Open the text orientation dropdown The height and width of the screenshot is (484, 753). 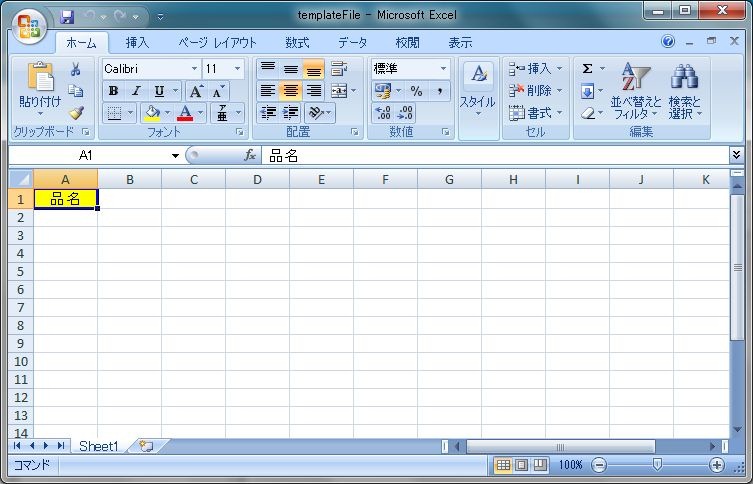coord(328,113)
